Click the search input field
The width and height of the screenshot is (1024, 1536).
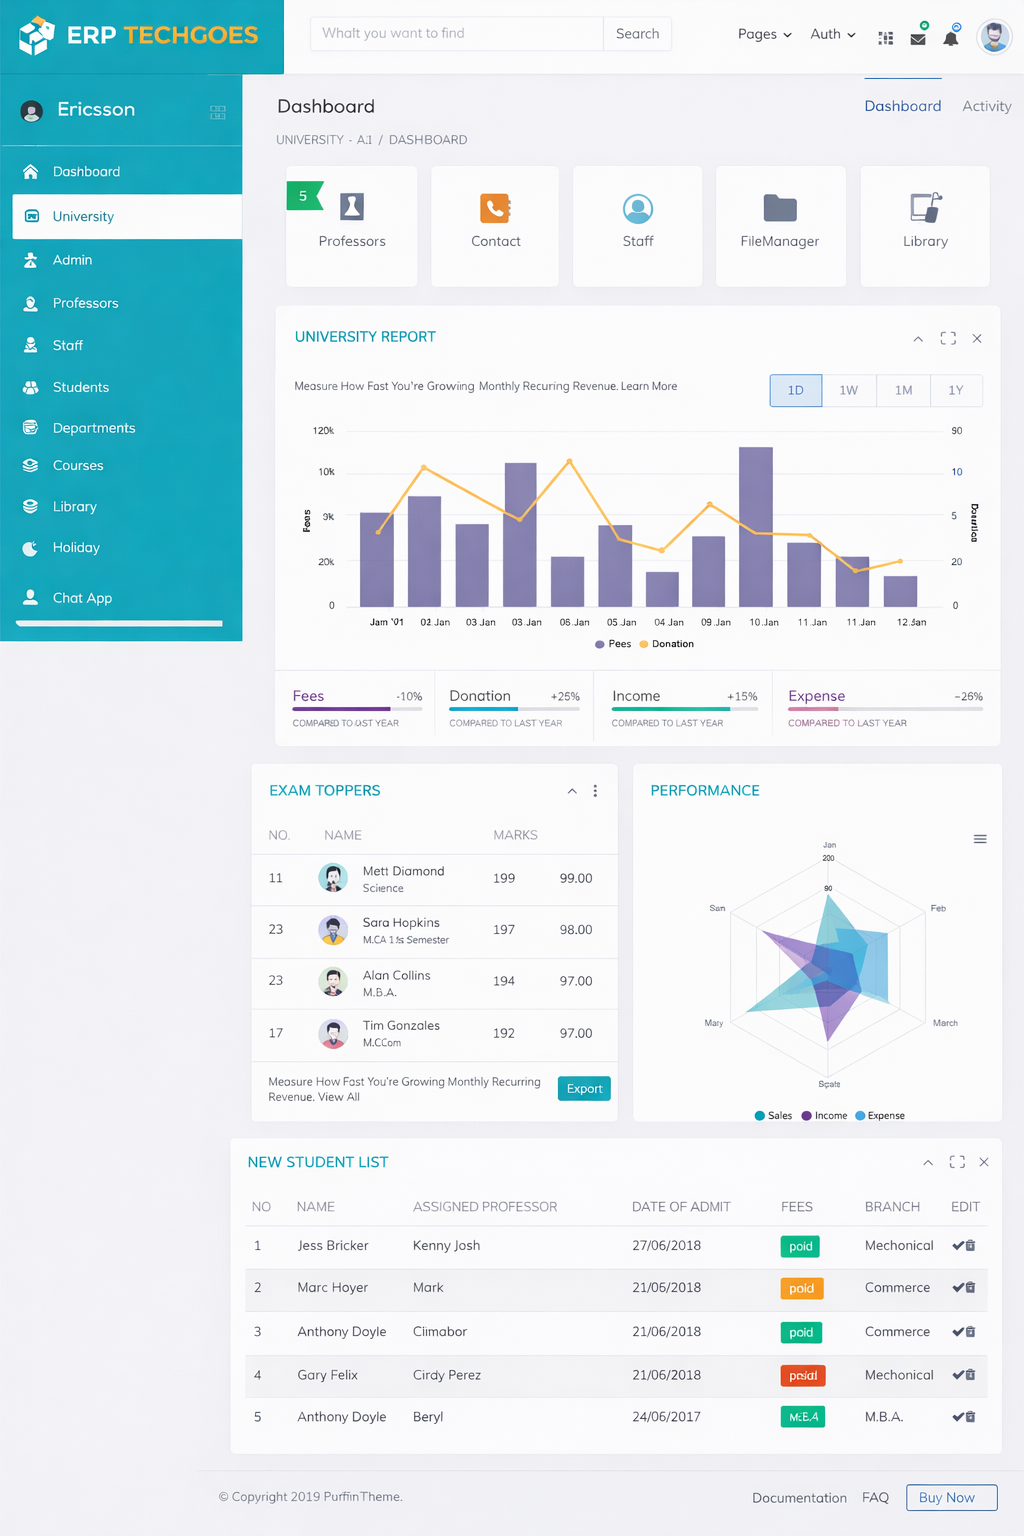(x=456, y=33)
